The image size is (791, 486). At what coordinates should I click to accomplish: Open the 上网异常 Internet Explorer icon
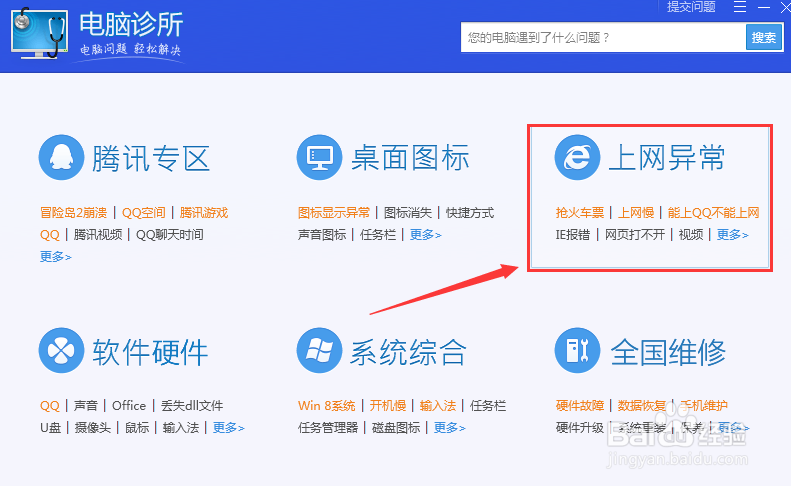click(577, 157)
